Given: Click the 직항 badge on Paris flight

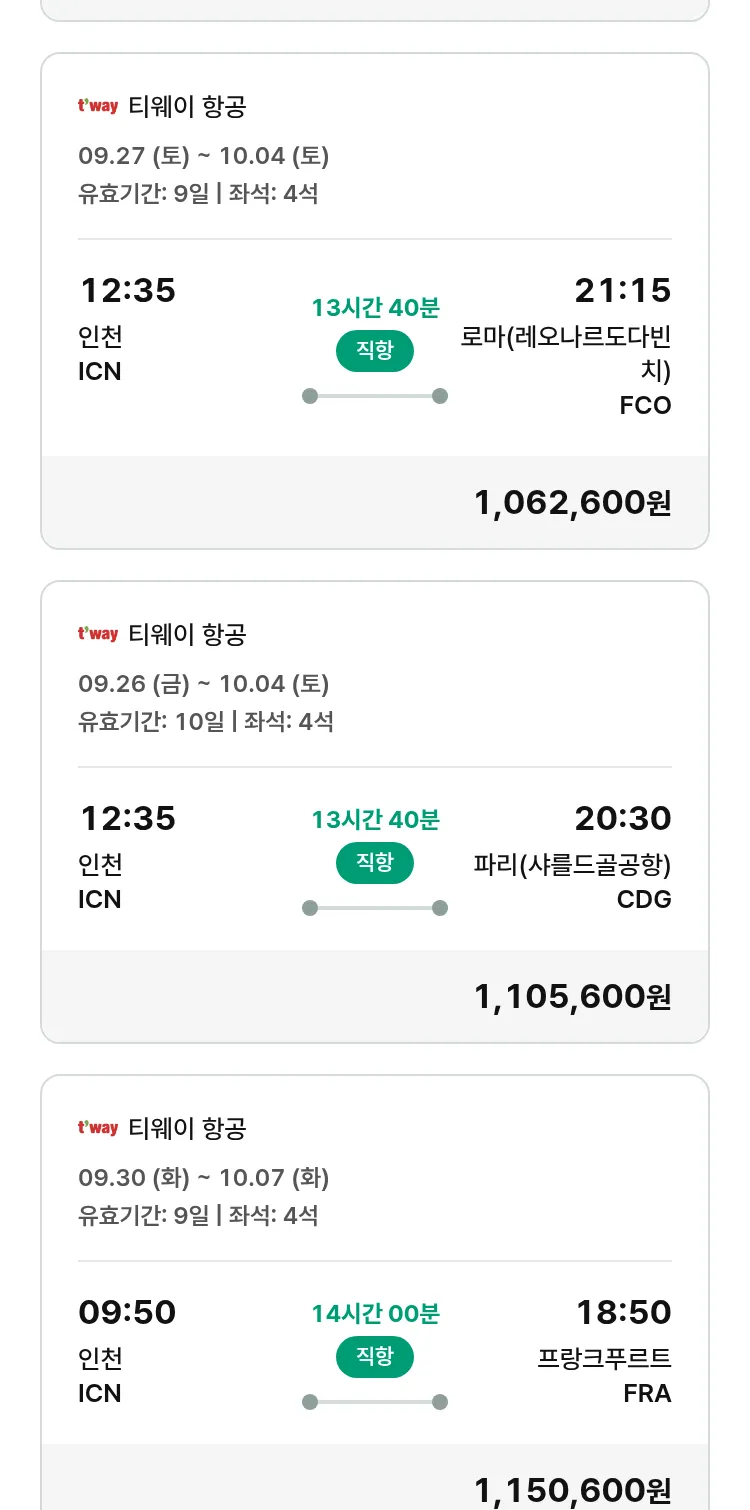Looking at the screenshot, I should [x=375, y=862].
